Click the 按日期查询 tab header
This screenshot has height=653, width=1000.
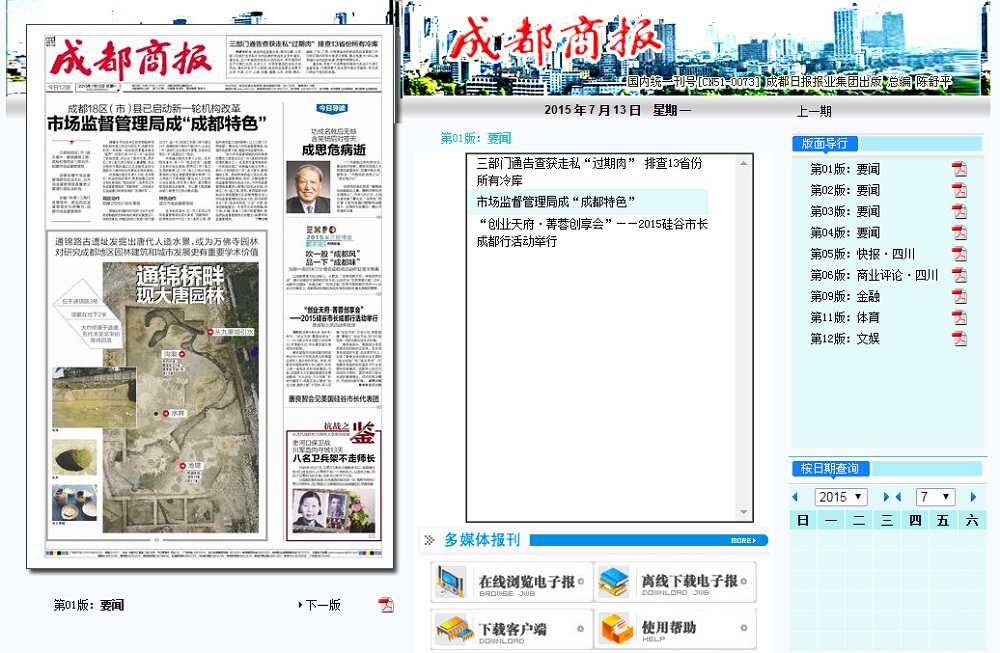tap(830, 469)
